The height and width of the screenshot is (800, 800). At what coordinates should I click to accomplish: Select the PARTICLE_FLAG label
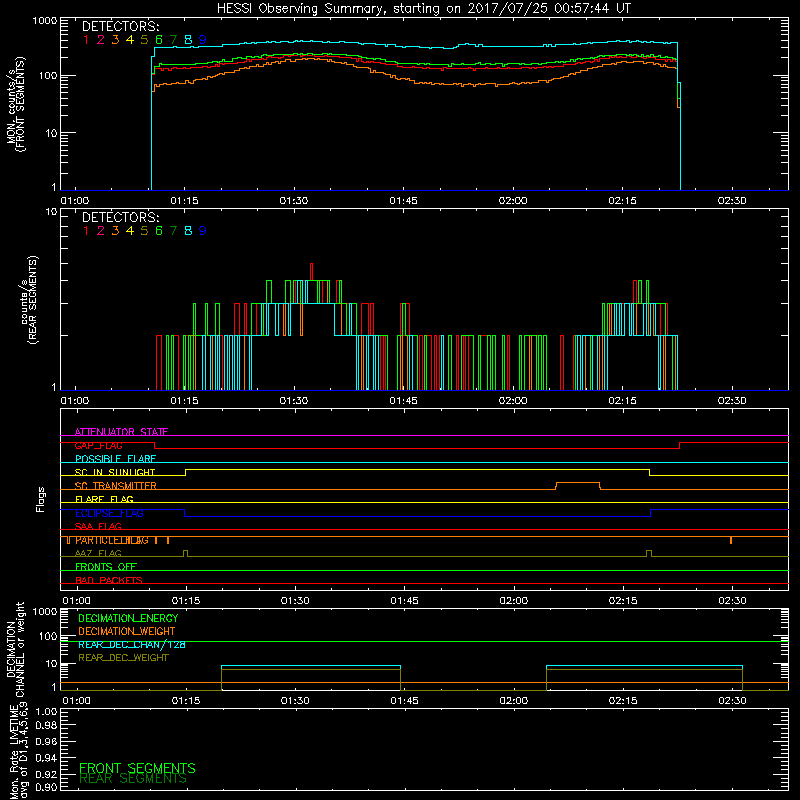point(112,540)
